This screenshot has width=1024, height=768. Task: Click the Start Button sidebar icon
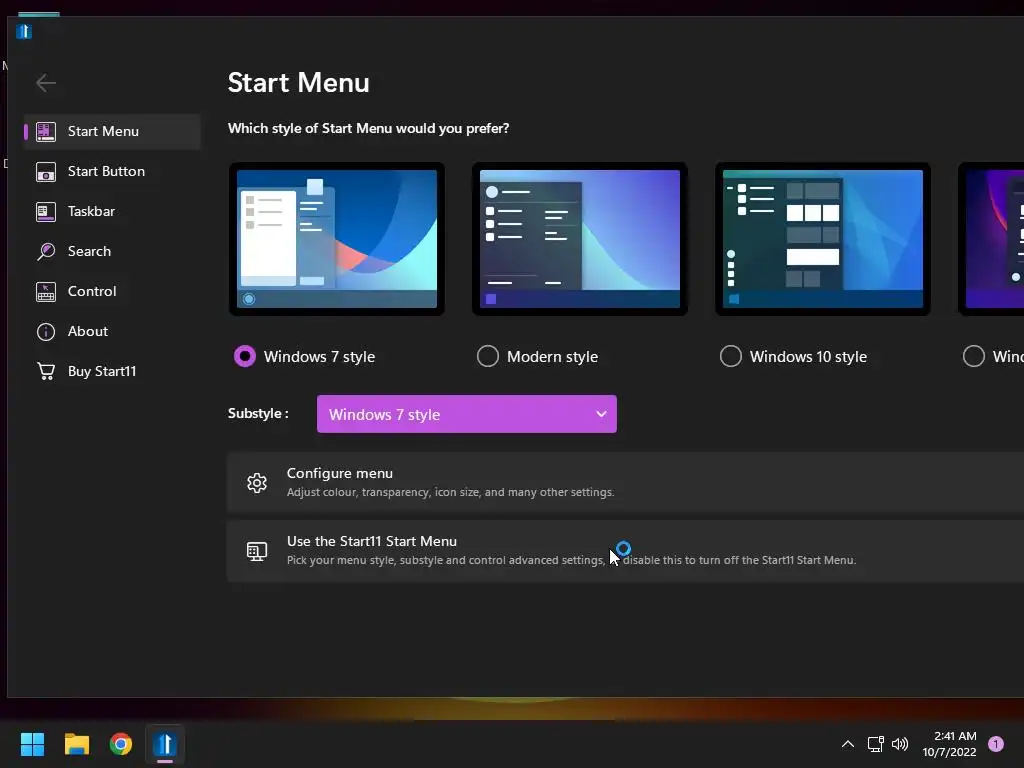[46, 172]
